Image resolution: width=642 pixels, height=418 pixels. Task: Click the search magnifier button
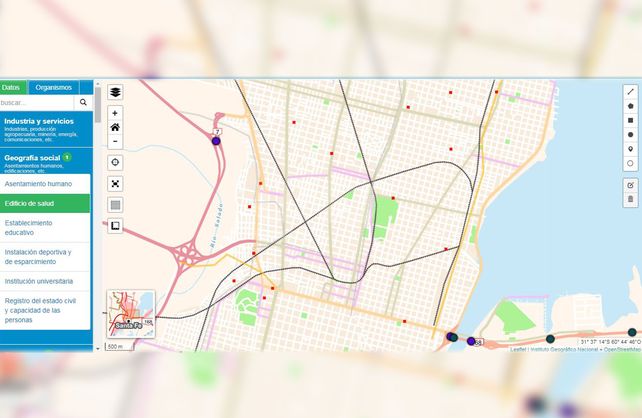click(83, 102)
